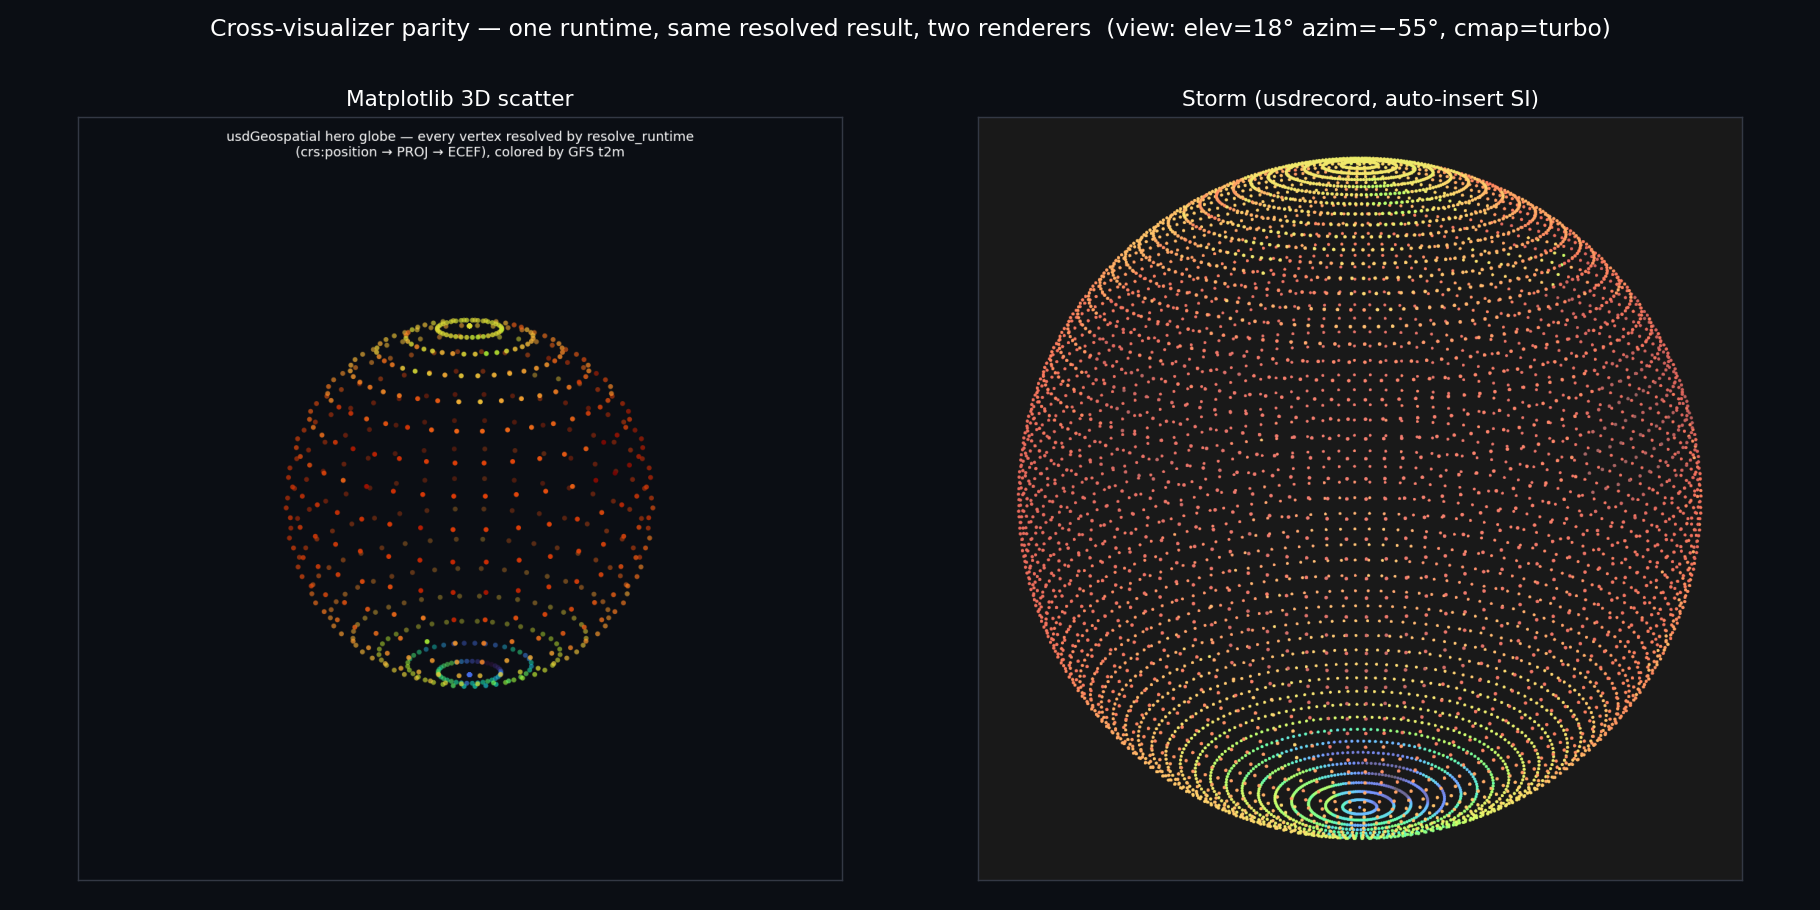Select the 'Storm (usdrecord, auto-insert SI)' title

[x=1360, y=99]
